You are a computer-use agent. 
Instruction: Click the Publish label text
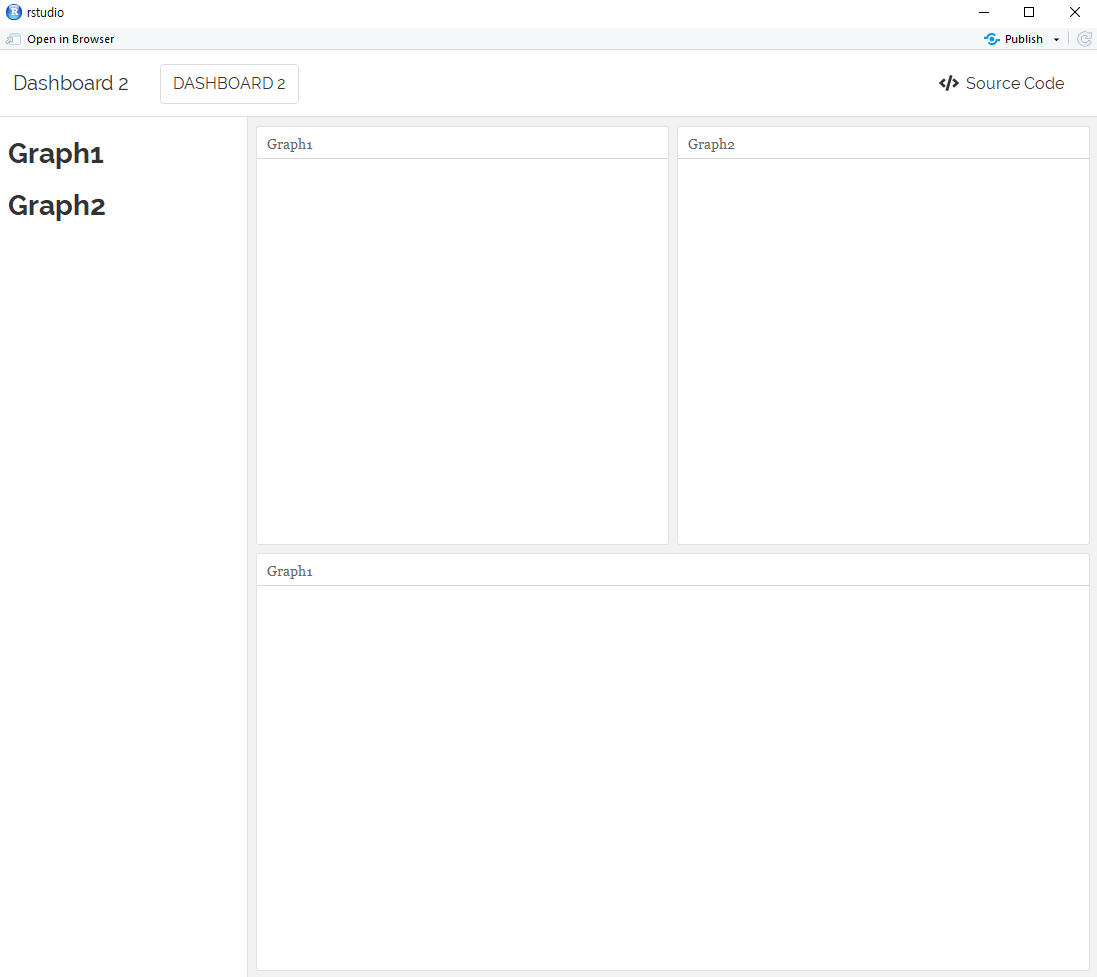[x=1022, y=38]
